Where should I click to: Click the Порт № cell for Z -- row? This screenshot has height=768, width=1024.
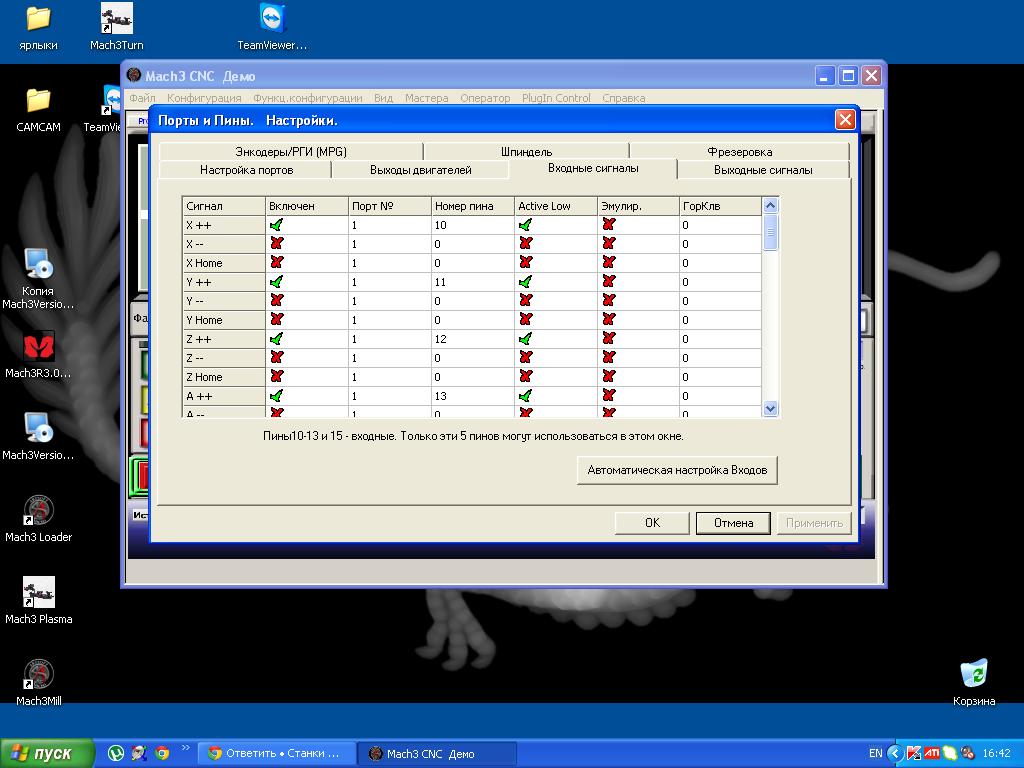coord(390,358)
